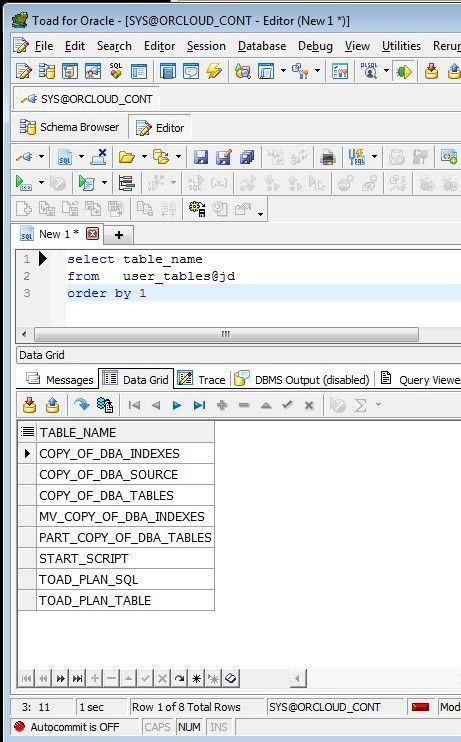Click the lightning bolt automation icon
The height and width of the screenshot is (742, 461).
click(x=214, y=71)
